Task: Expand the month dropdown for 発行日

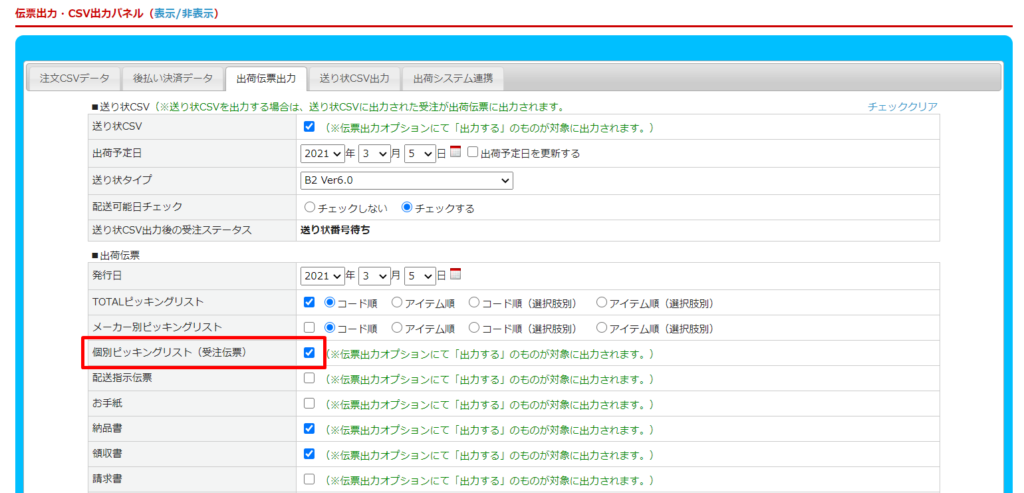Action: click(x=374, y=276)
